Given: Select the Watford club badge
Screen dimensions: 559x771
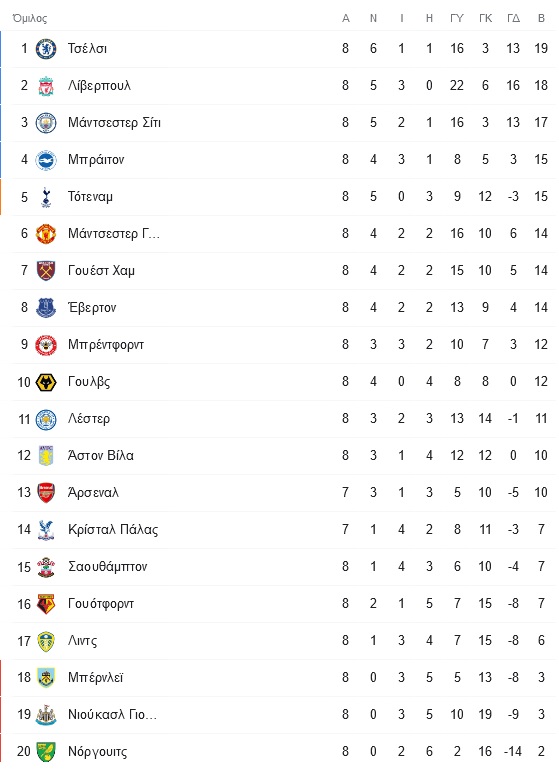Looking at the screenshot, I should coord(46,604).
